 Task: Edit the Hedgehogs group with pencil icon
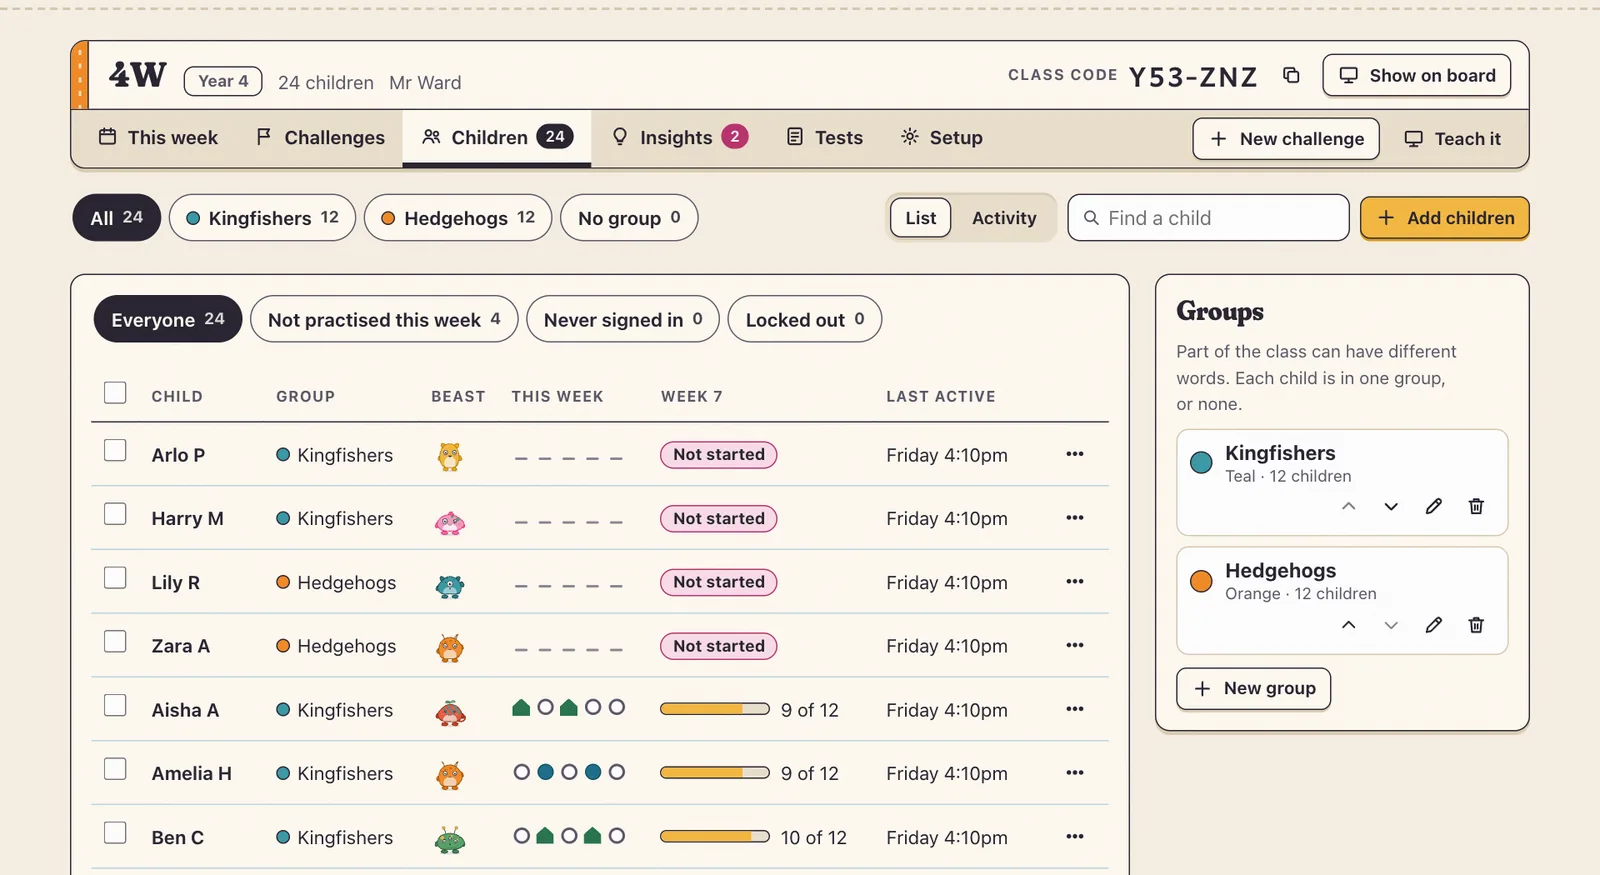tap(1433, 625)
